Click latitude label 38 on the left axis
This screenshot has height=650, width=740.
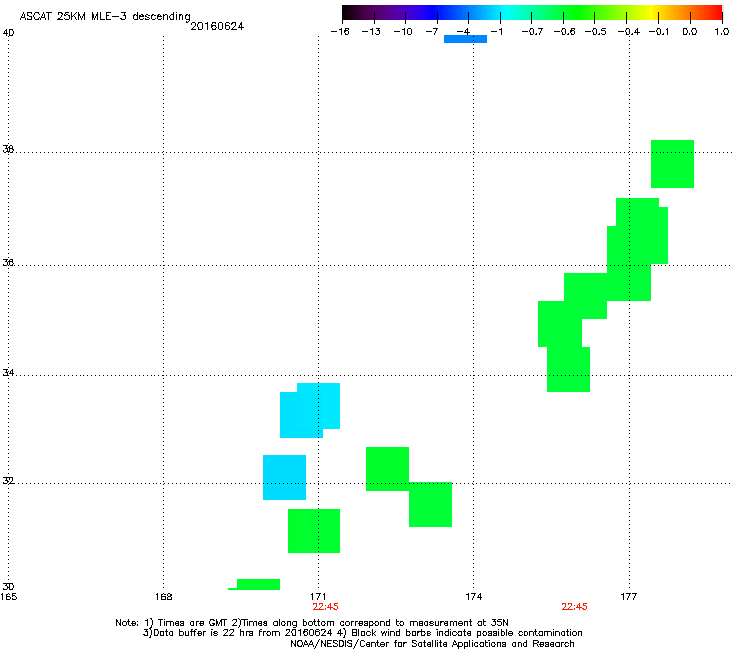[8, 149]
